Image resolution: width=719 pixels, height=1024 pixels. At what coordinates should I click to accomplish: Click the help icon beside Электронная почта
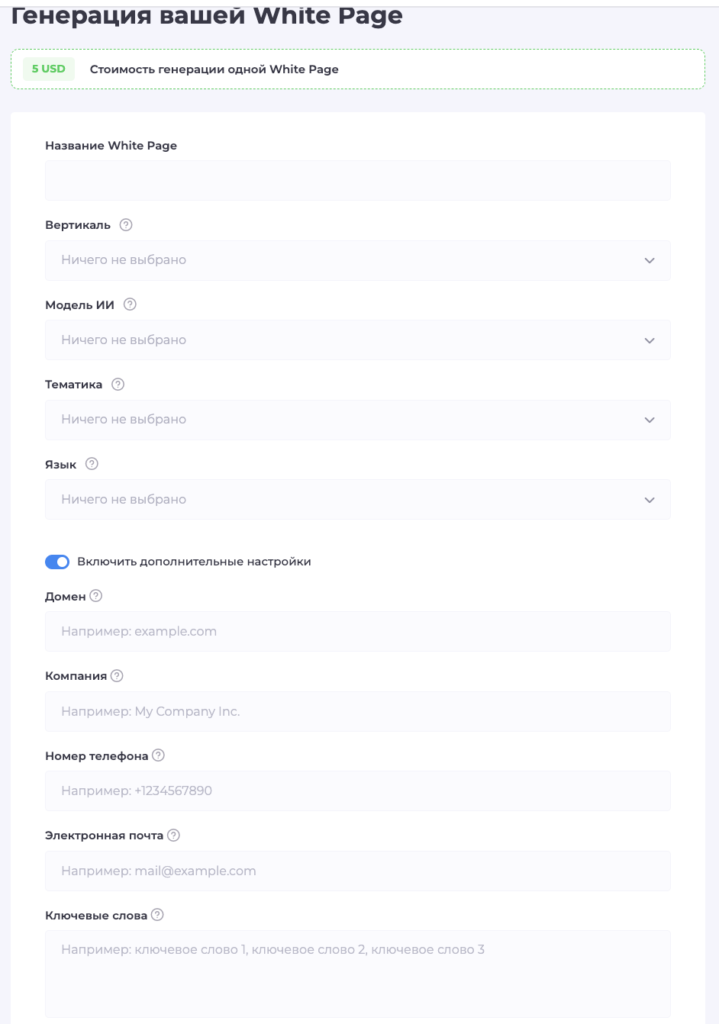tap(173, 835)
